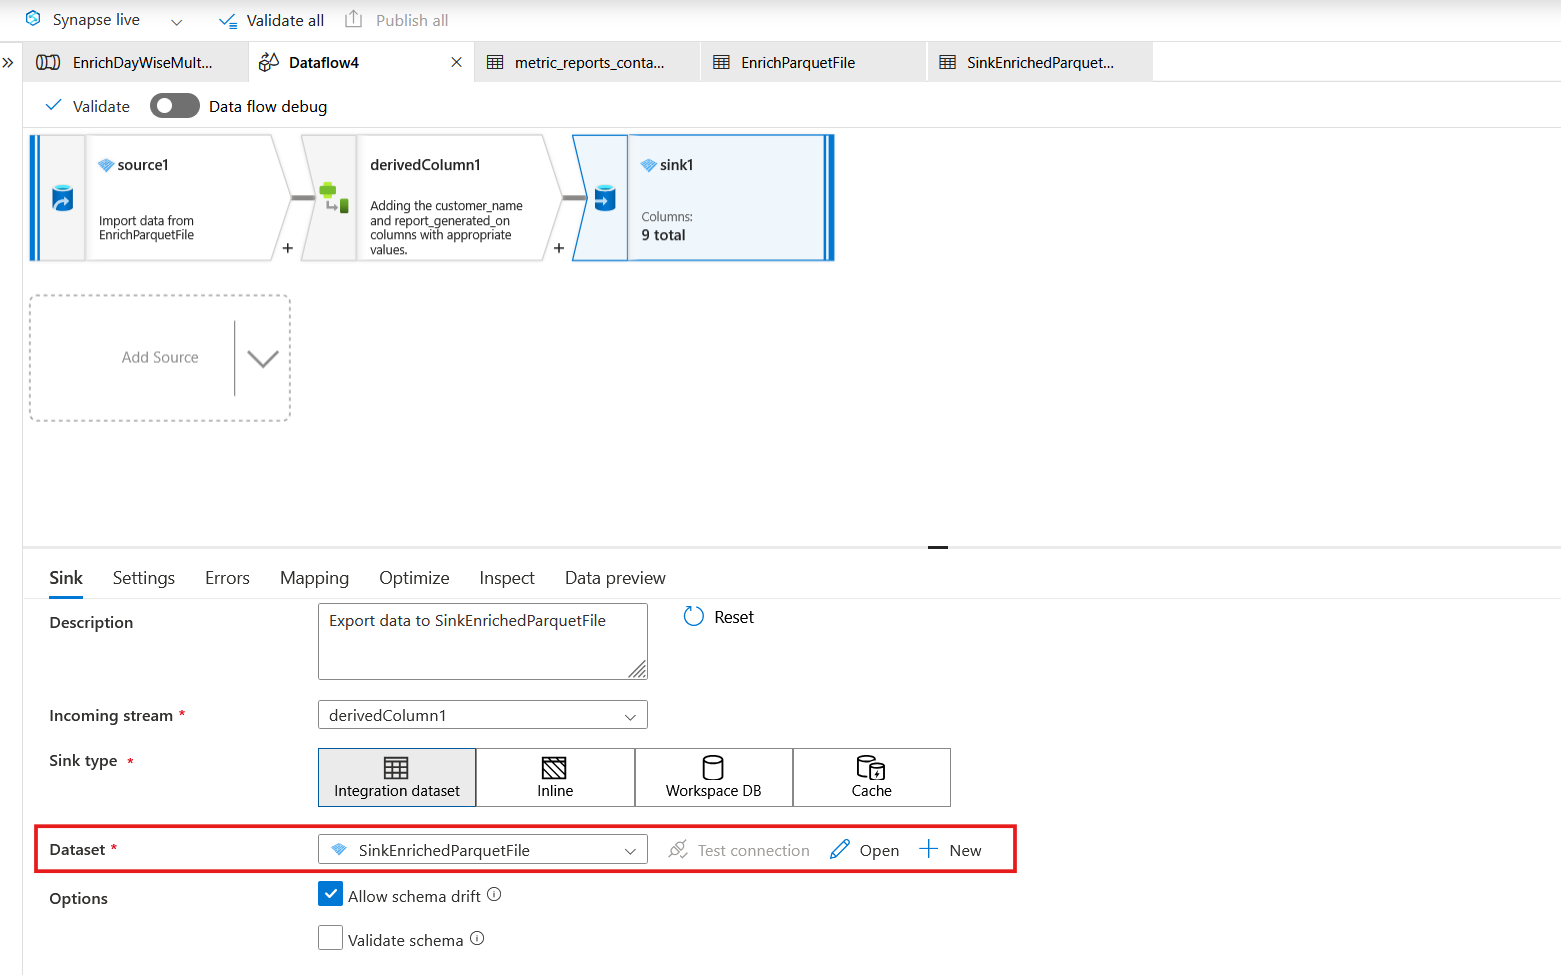The height and width of the screenshot is (975, 1561).
Task: Select the Integration dataset sink type
Action: tap(396, 777)
